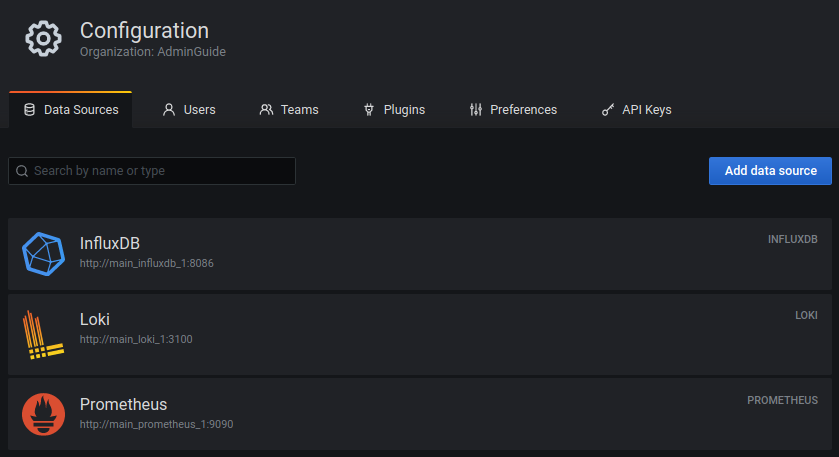The image size is (839, 457).
Task: Switch to the Users tab
Action: [199, 110]
